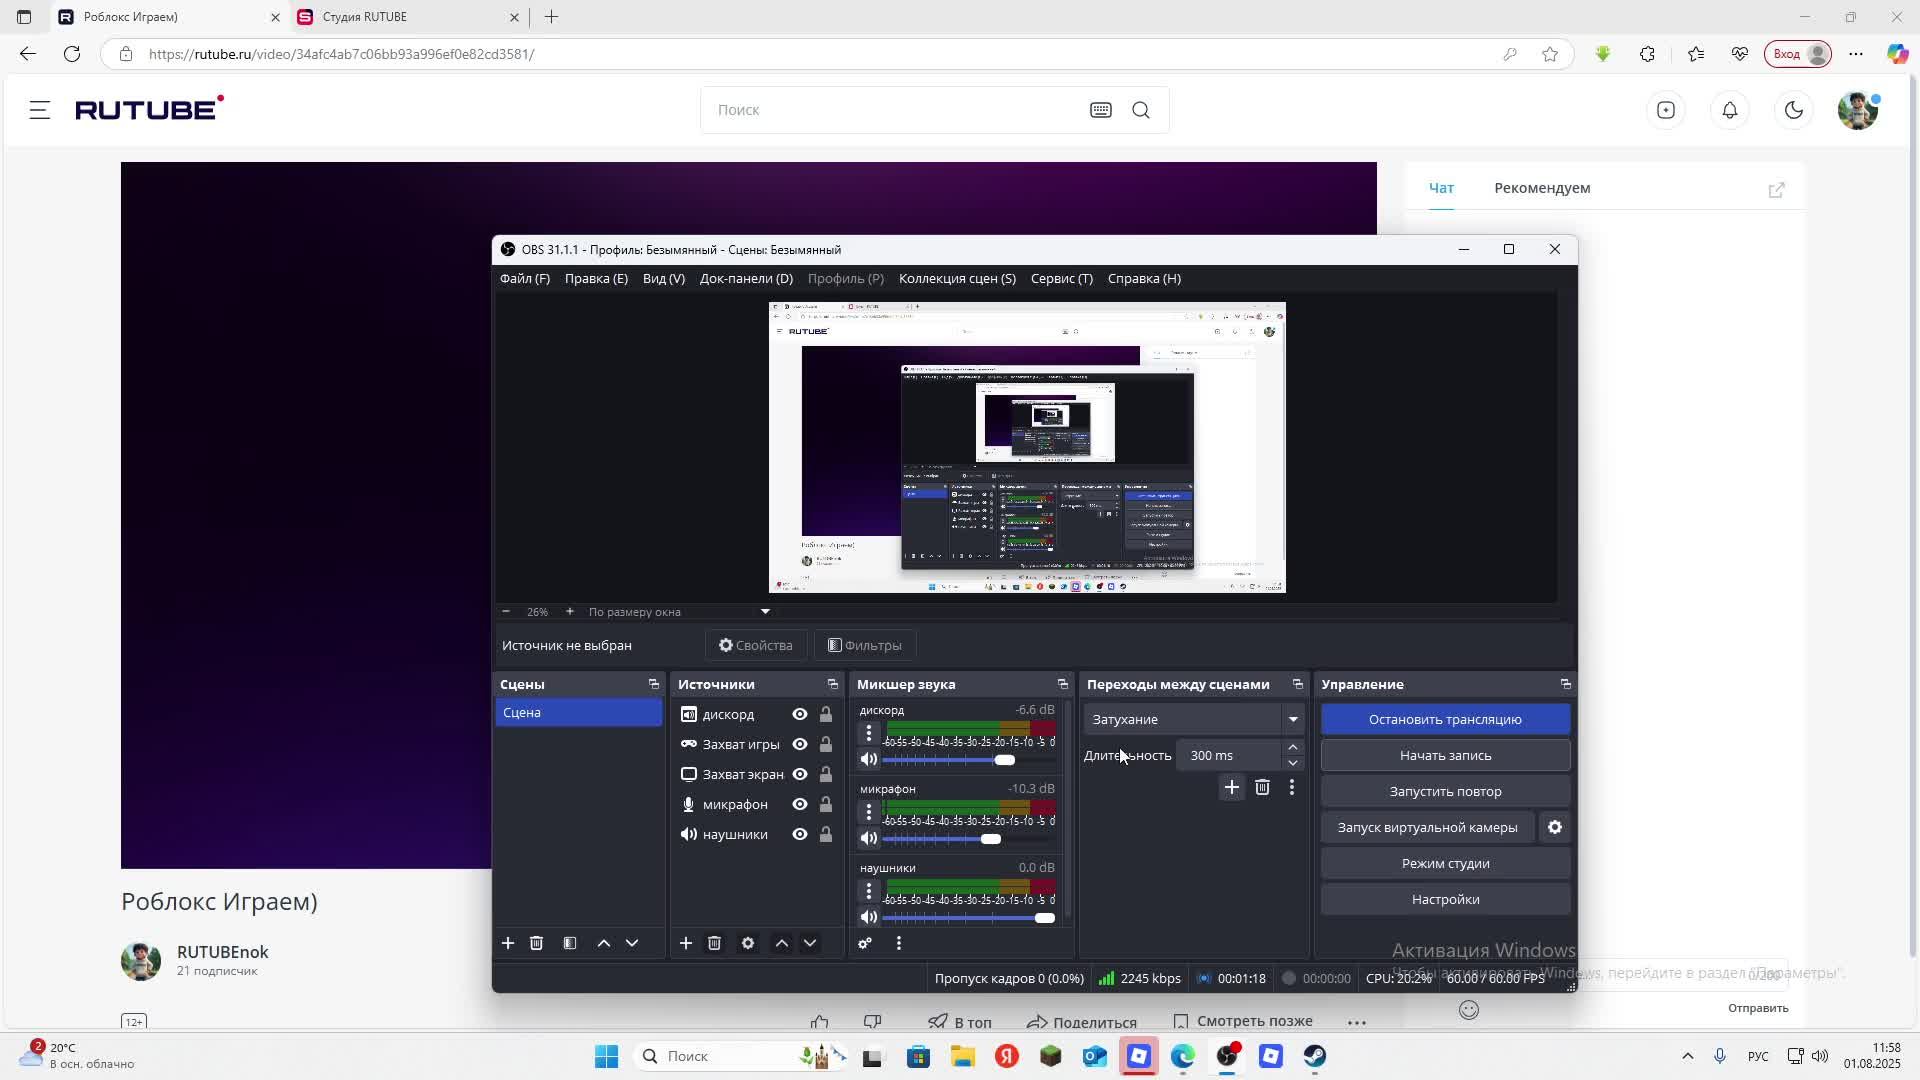
Task: Delete selected scene with trash icon
Action: pyautogui.click(x=536, y=943)
